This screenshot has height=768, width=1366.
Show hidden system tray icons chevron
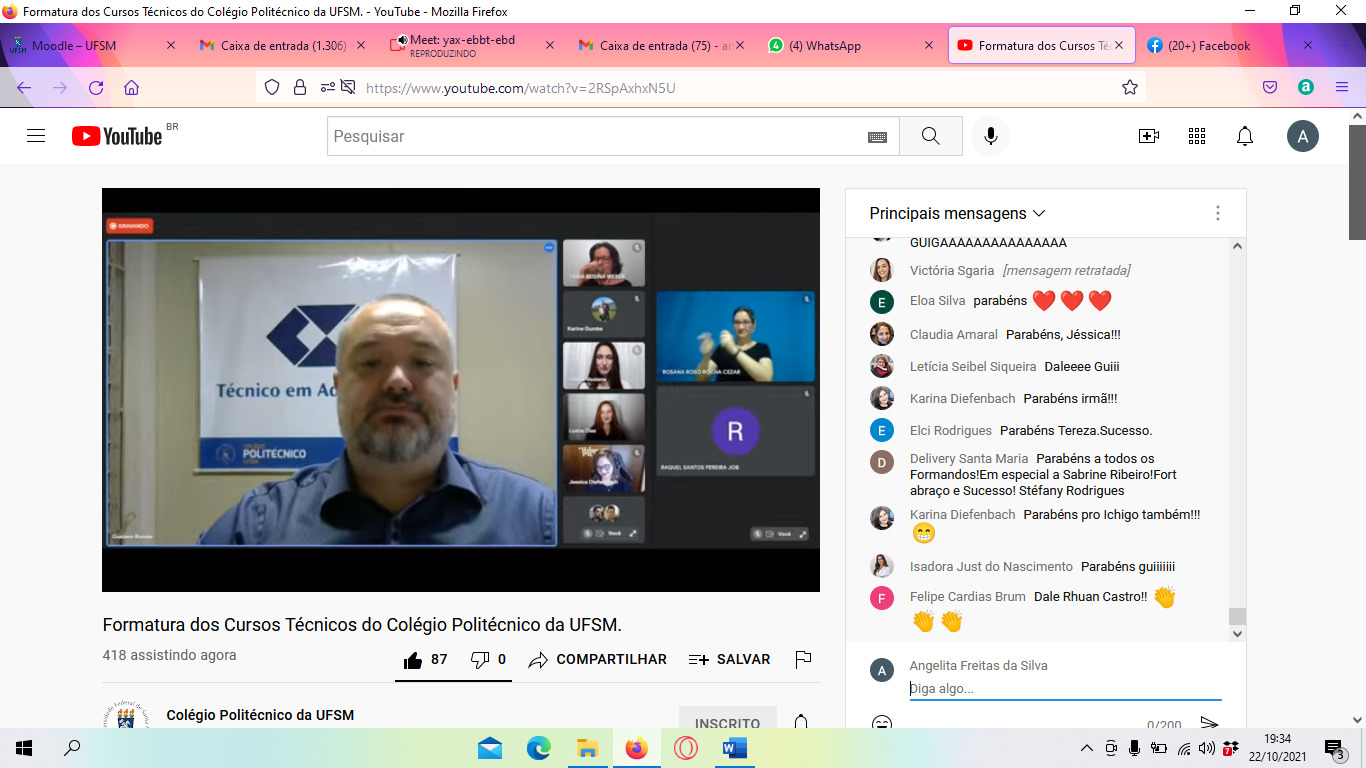tap(1087, 748)
